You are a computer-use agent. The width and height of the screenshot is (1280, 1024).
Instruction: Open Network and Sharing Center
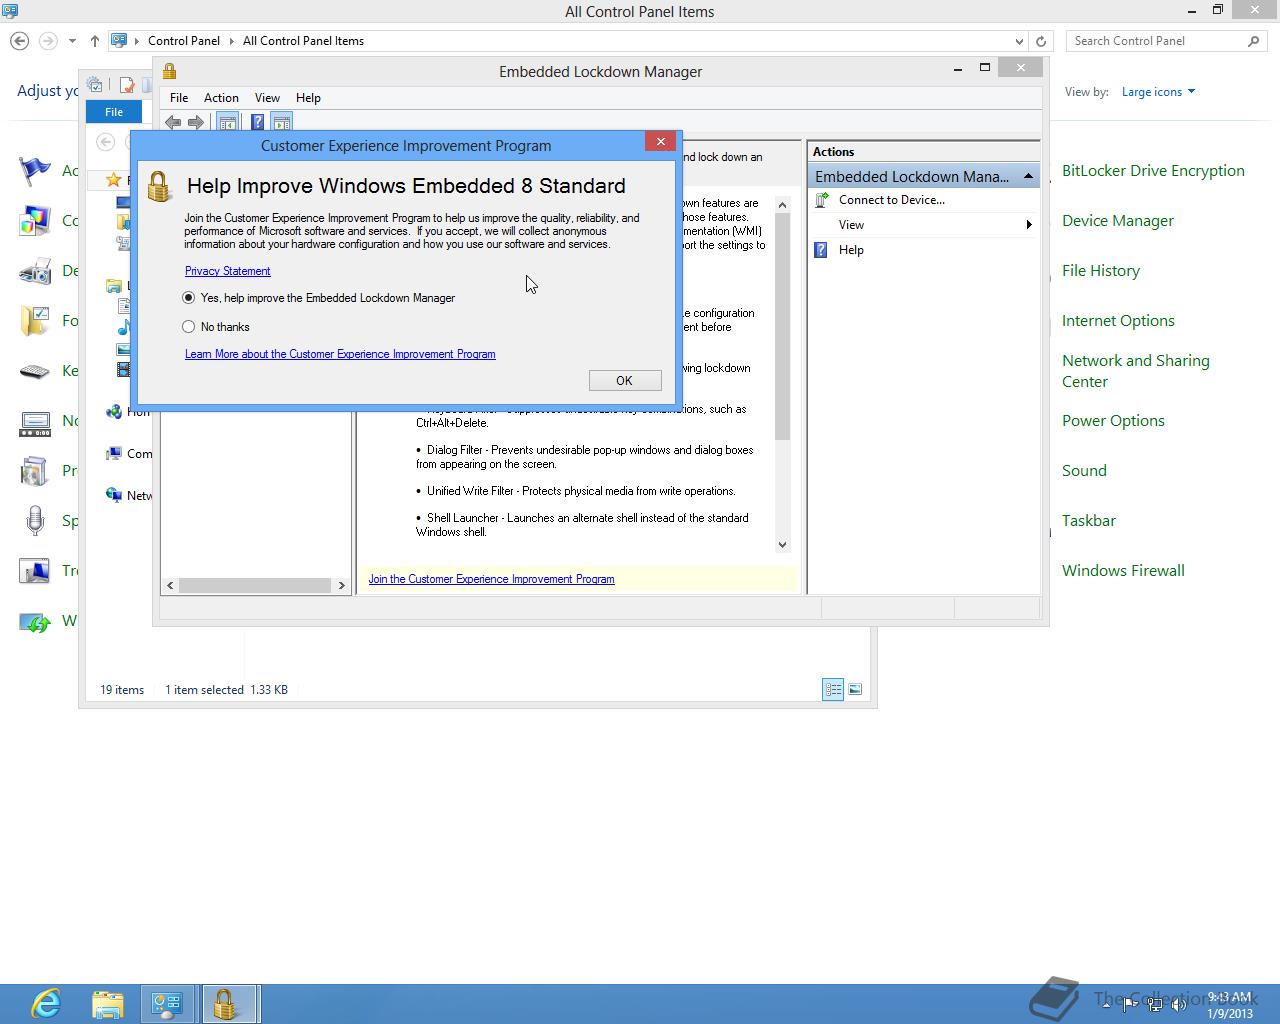[x=1136, y=371]
